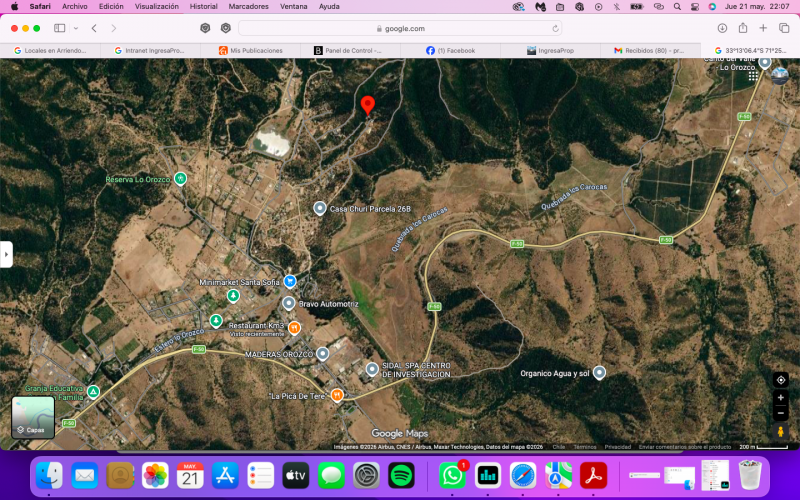Click the google.com address bar
The image size is (800, 500).
click(x=400, y=29)
